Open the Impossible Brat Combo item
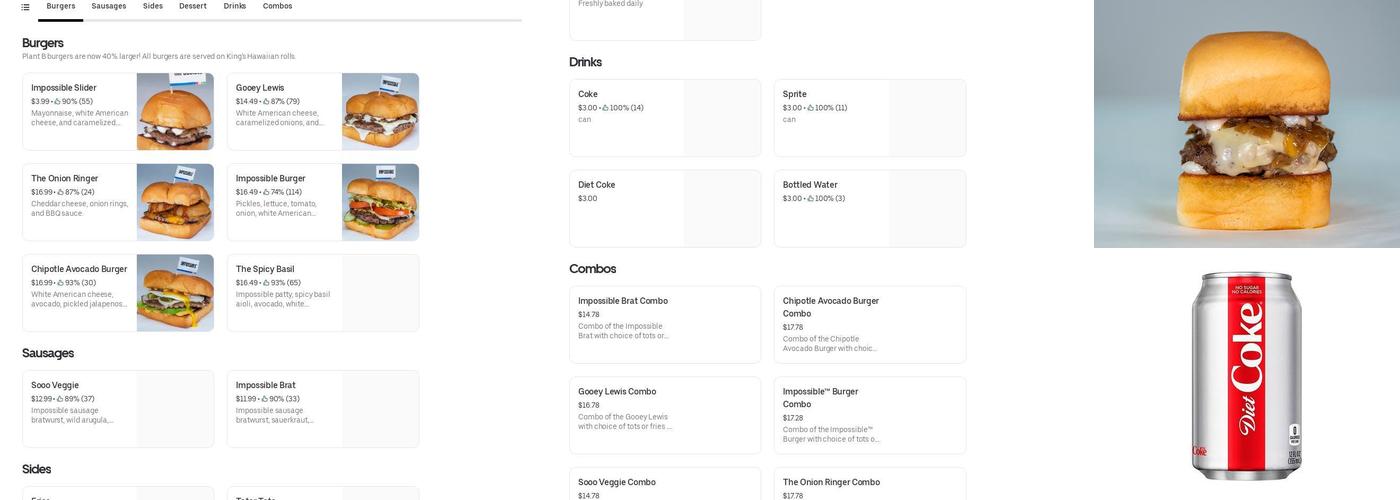1400x500 pixels. click(665, 325)
